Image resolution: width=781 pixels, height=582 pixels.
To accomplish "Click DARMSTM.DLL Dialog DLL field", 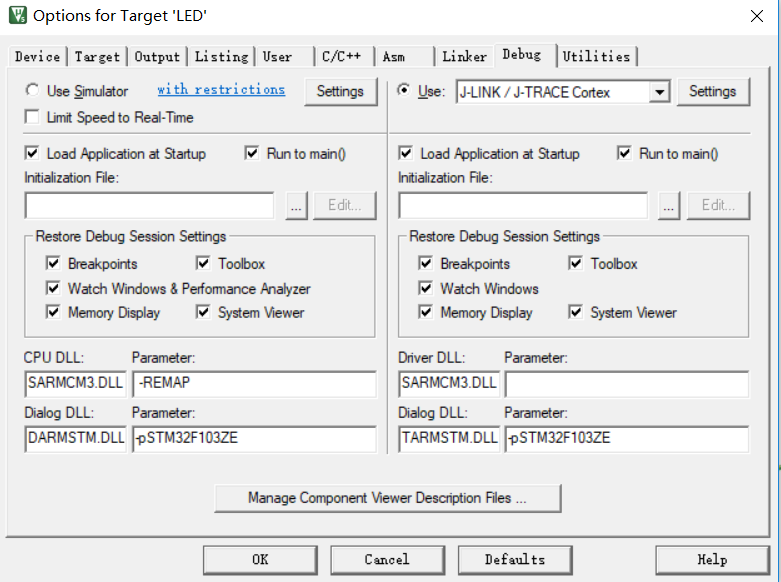I will coord(75,438).
